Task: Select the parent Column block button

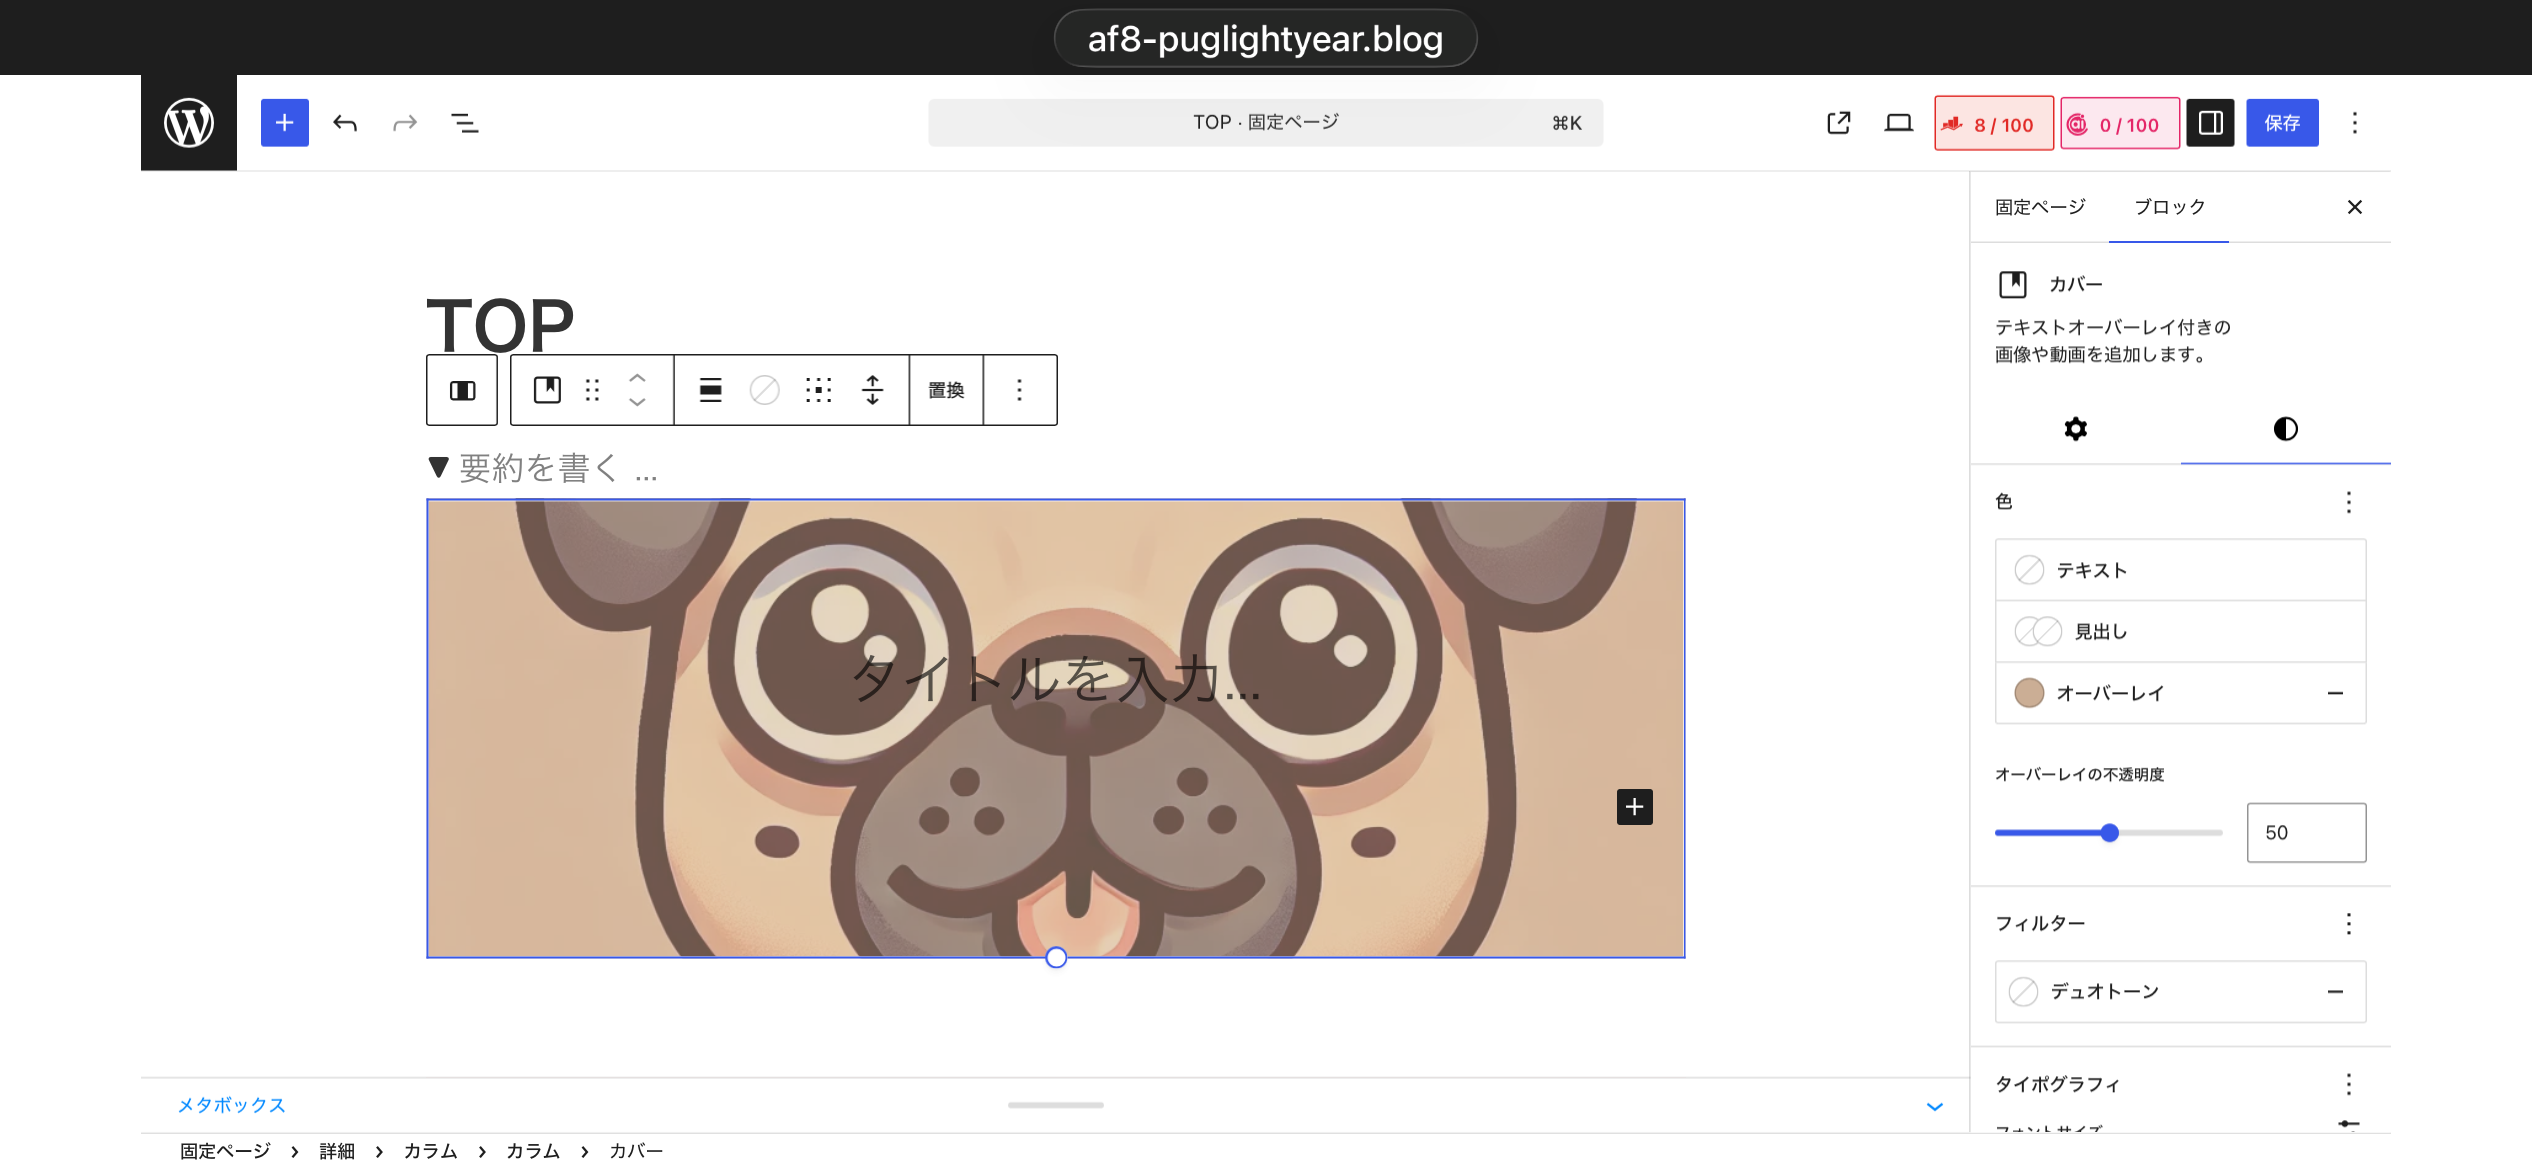Action: tap(462, 390)
